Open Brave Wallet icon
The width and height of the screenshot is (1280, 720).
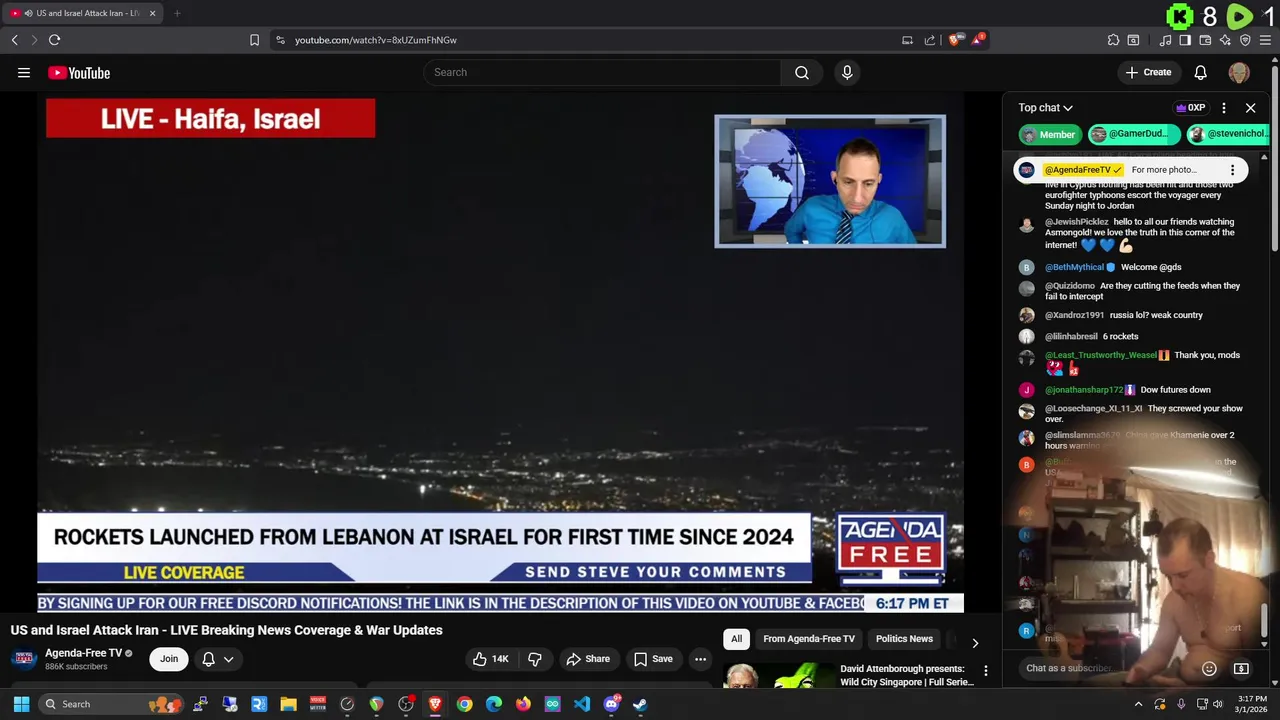[x=1205, y=40]
